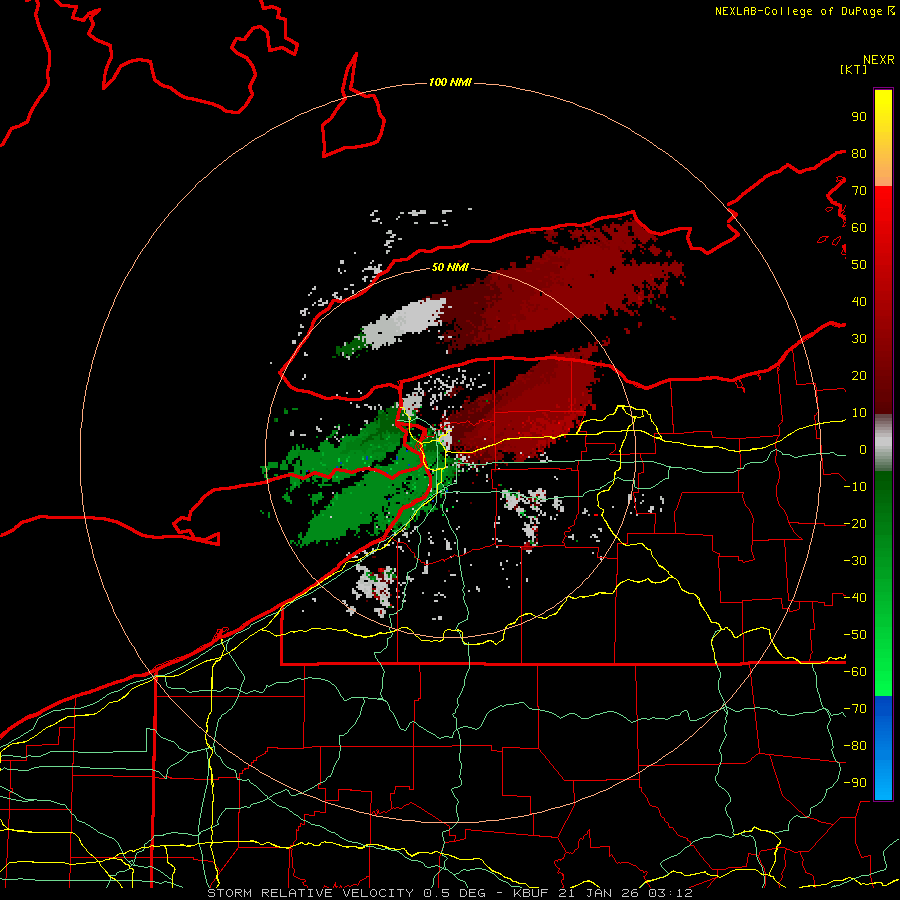Click the -90 knot scale value
The image size is (900, 900).
855,783
